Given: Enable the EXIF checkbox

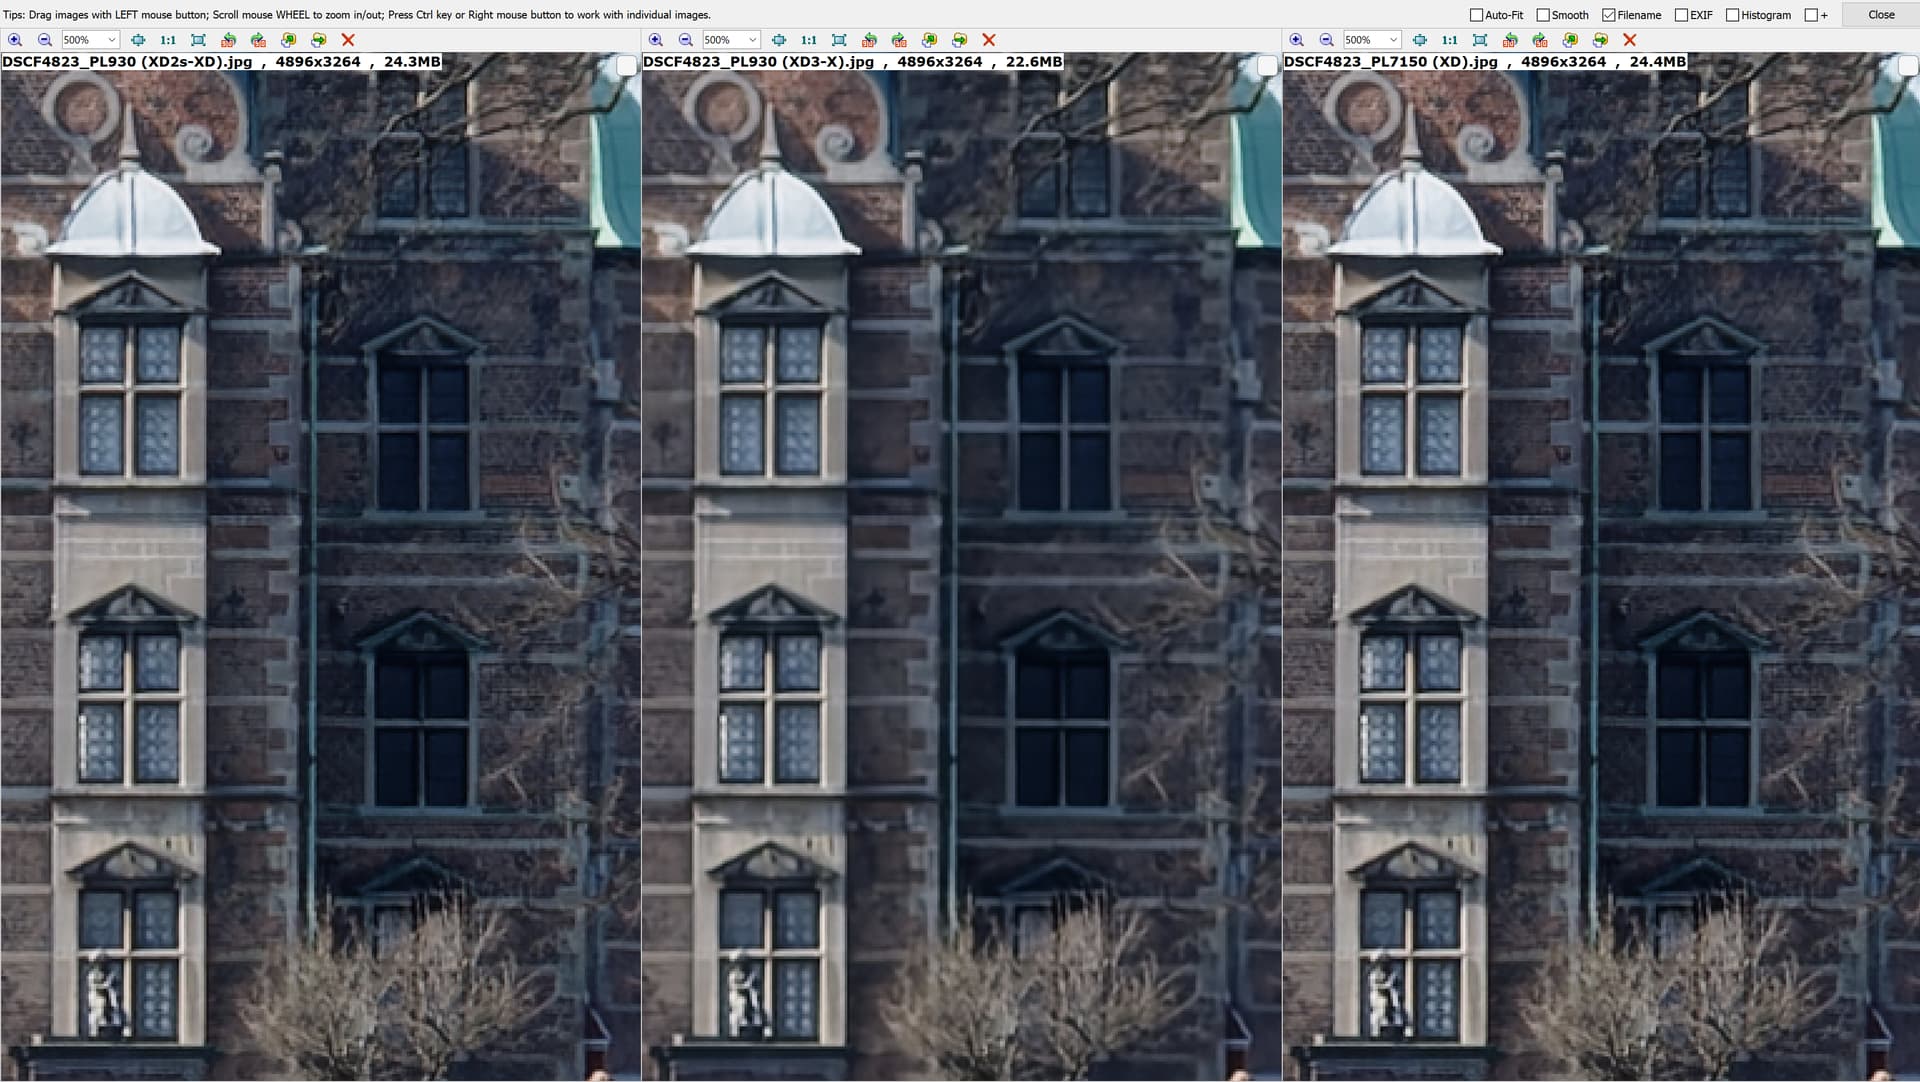Looking at the screenshot, I should click(1681, 15).
